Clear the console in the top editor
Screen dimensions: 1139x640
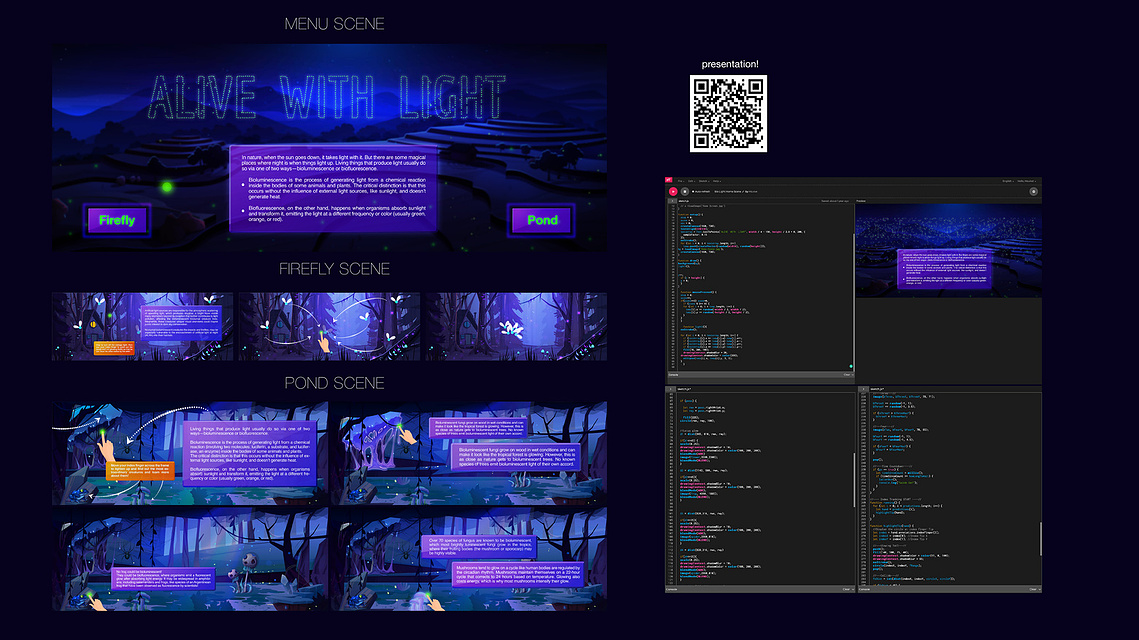[x=846, y=375]
